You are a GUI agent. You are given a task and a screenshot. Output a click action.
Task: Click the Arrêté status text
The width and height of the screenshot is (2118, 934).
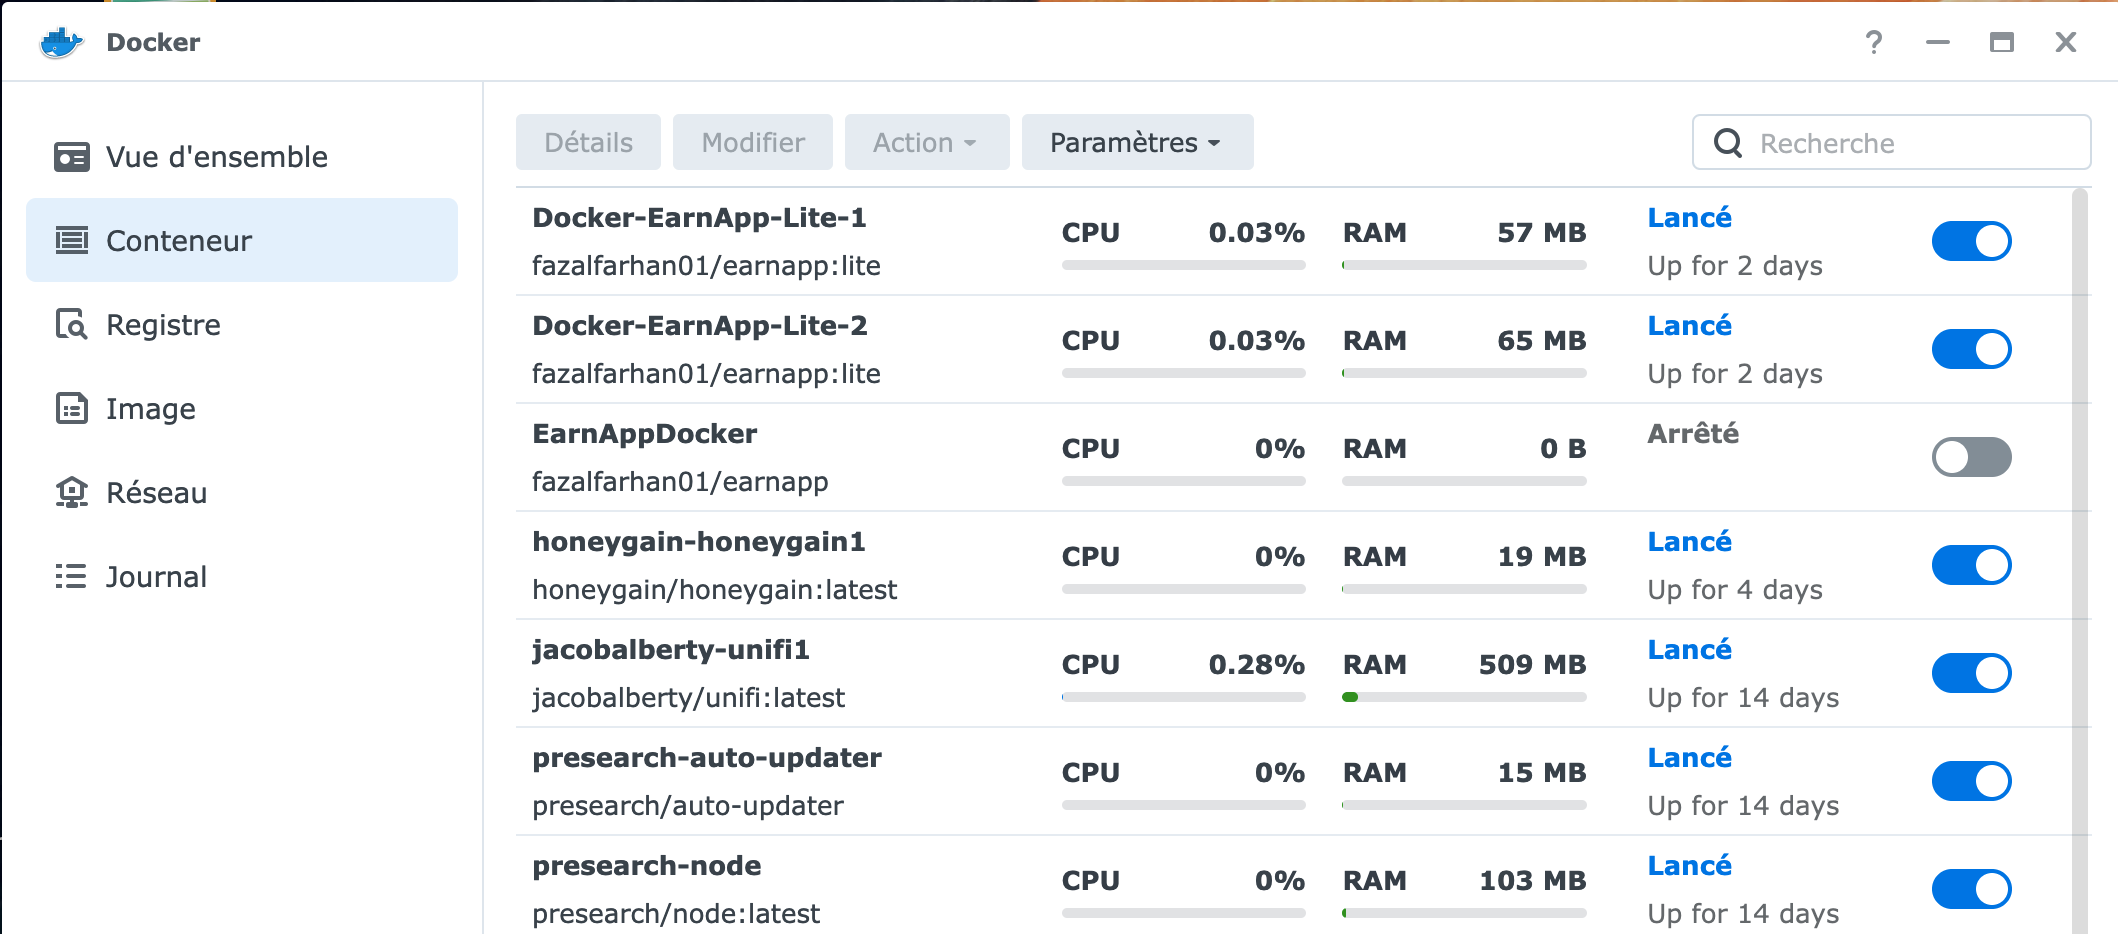click(1693, 434)
